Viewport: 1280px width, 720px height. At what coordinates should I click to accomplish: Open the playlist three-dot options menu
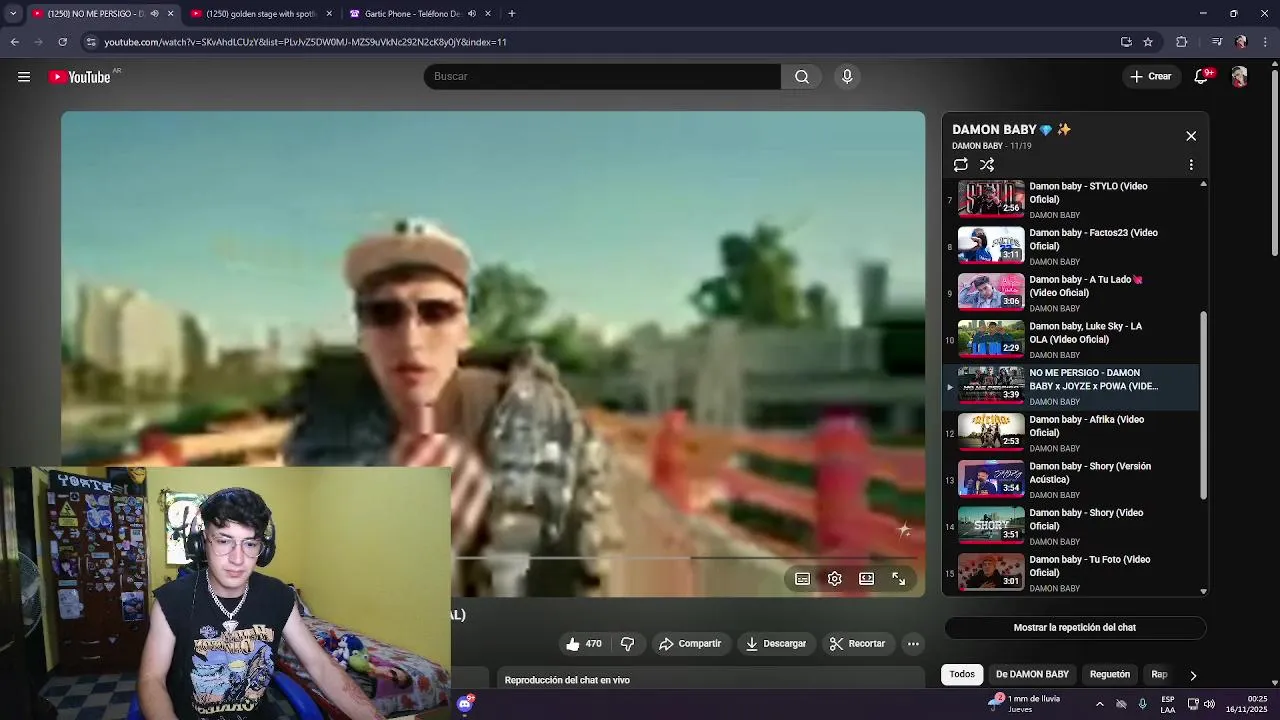click(x=1191, y=165)
